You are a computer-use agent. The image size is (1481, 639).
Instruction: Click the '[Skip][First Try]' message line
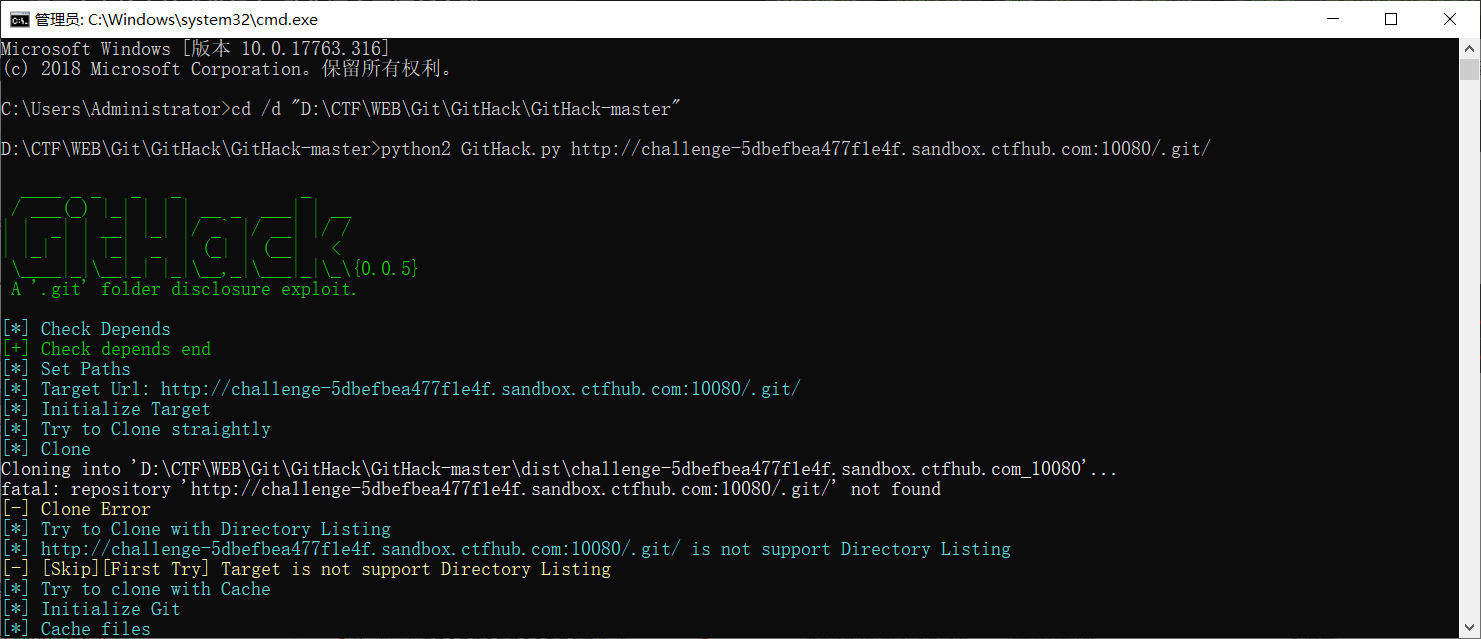(325, 569)
